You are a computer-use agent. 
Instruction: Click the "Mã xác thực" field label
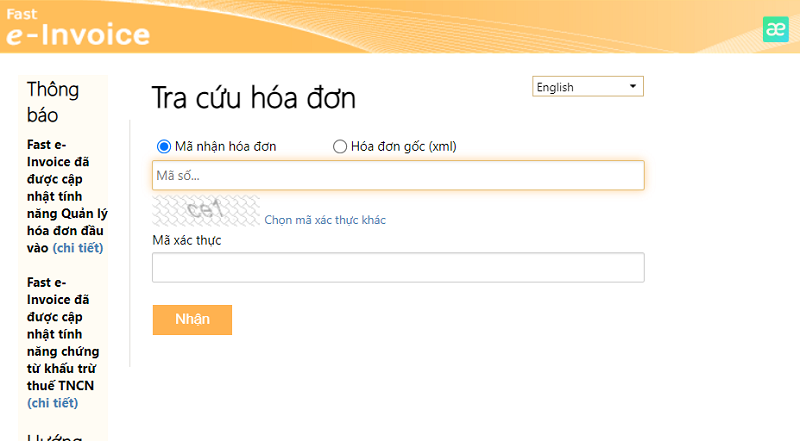186,240
